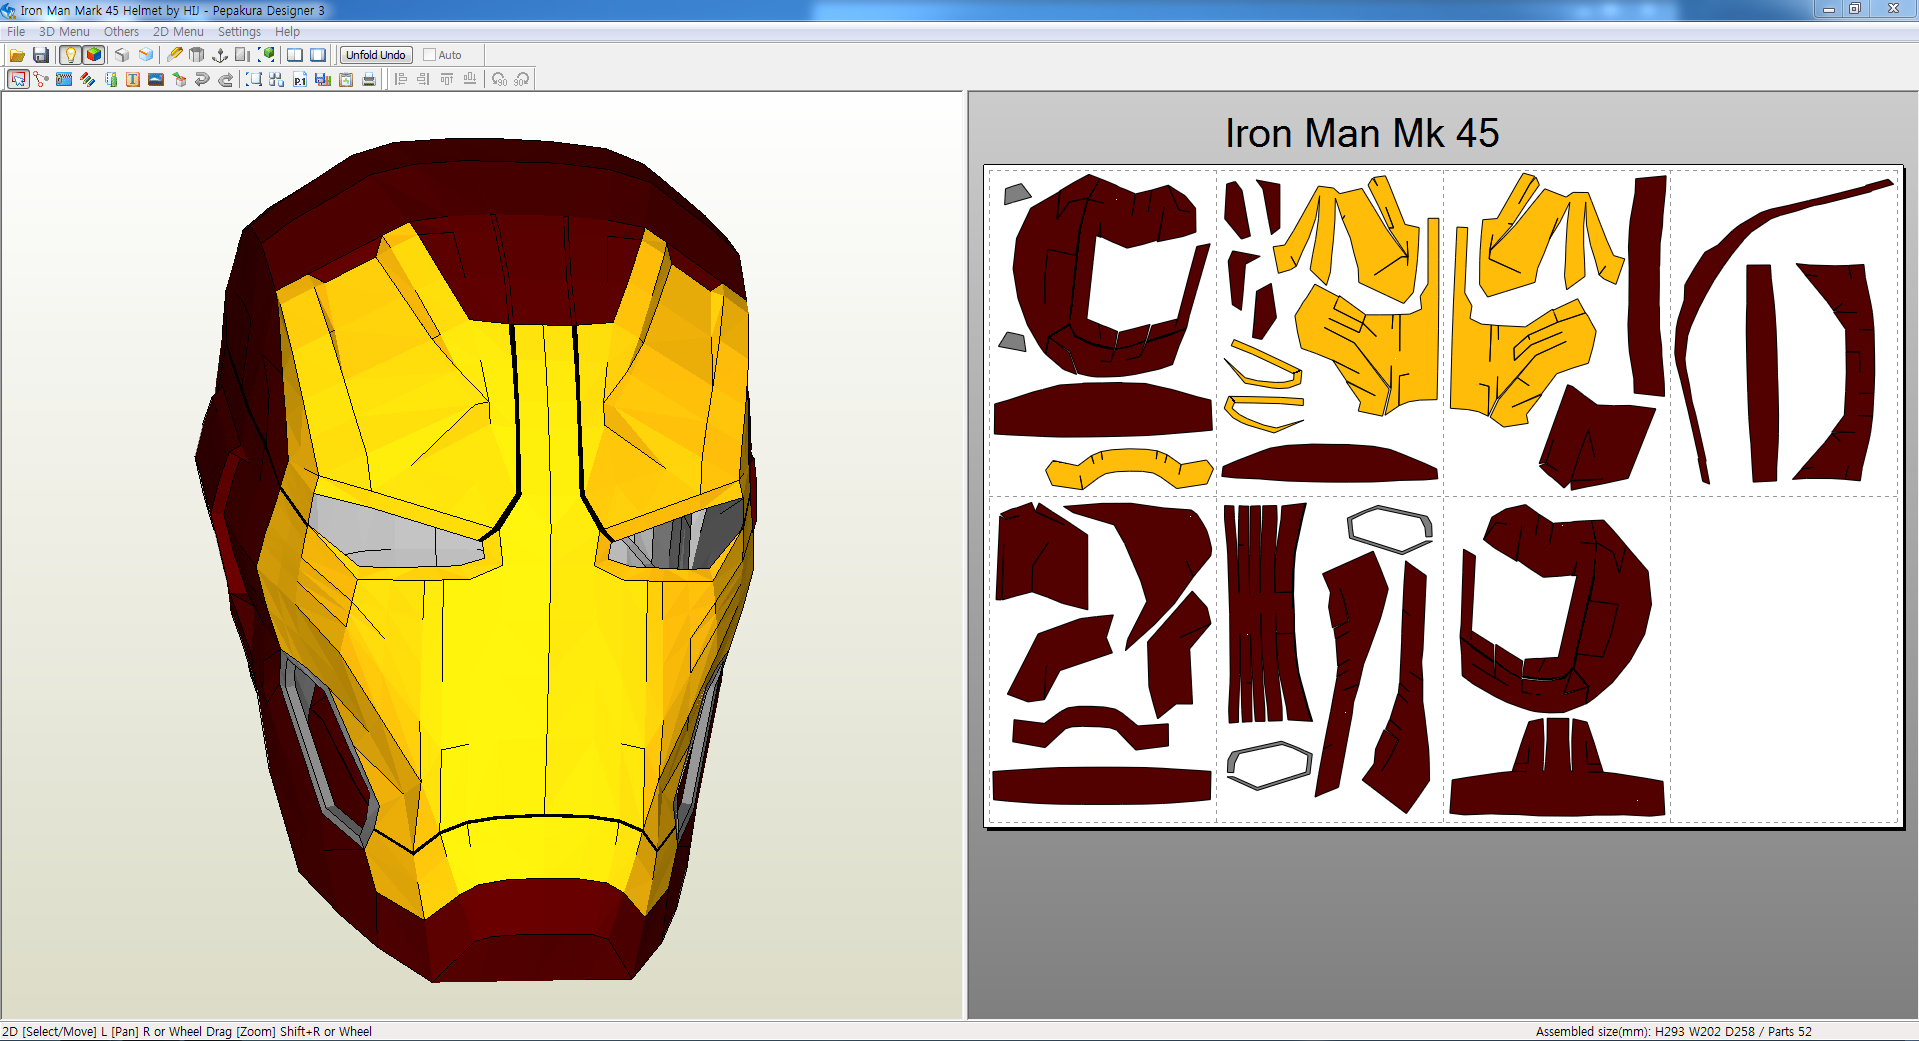Click the gray cube view icon

click(122, 55)
